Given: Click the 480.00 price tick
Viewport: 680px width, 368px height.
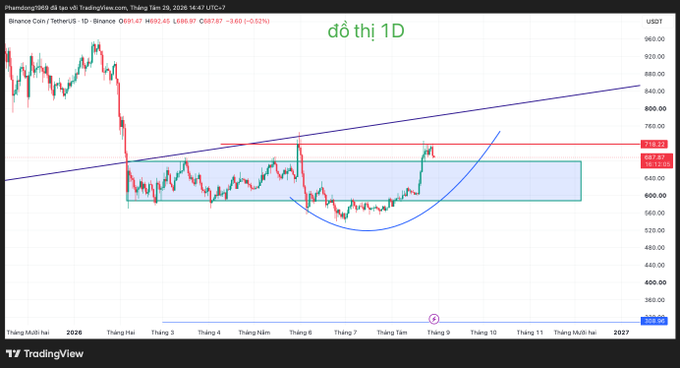Looking at the screenshot, I should click(655, 248).
